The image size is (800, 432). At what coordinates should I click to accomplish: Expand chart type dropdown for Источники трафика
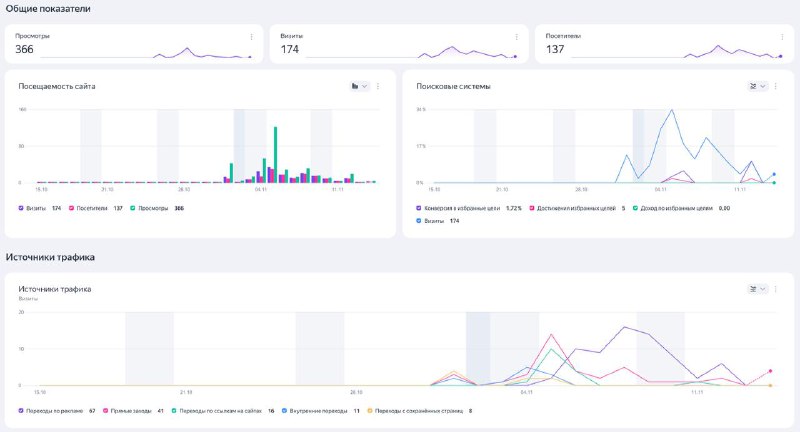(x=757, y=289)
